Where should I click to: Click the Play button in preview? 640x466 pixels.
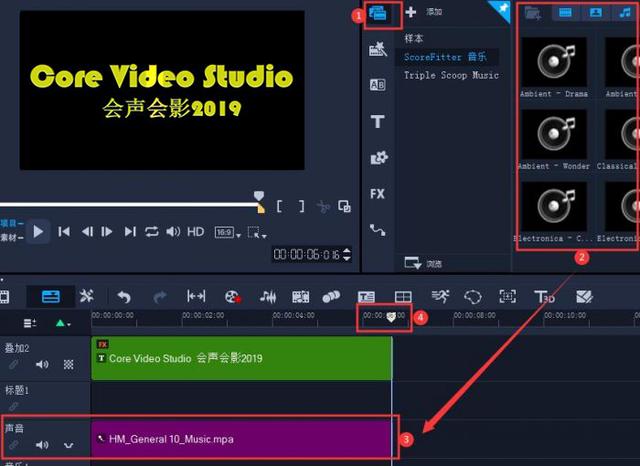pos(38,232)
